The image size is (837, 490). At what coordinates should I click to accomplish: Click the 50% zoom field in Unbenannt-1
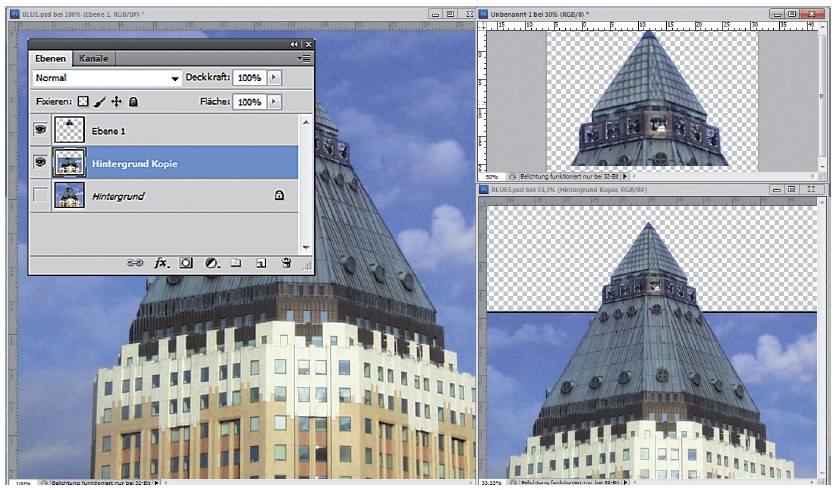[492, 176]
